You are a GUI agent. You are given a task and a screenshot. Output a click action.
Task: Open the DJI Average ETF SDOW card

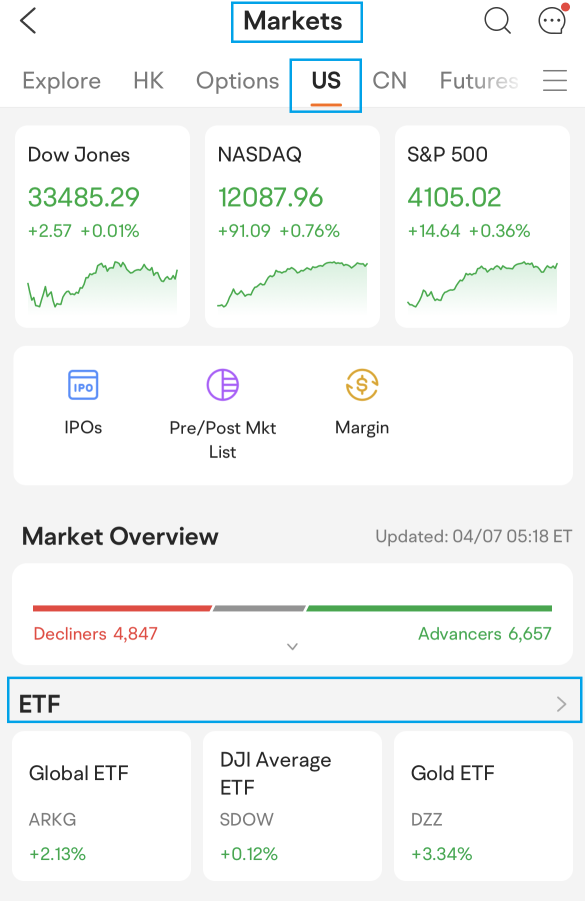(x=291, y=806)
